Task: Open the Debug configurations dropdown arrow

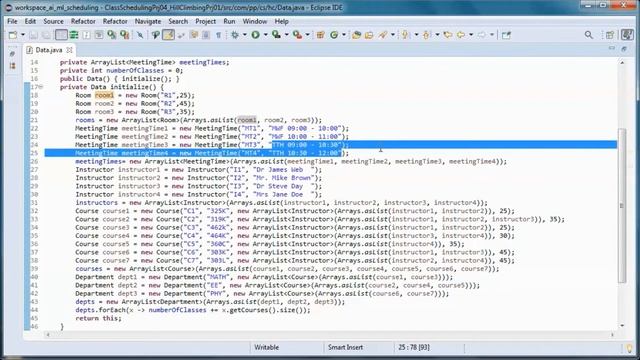Action: [x=244, y=35]
